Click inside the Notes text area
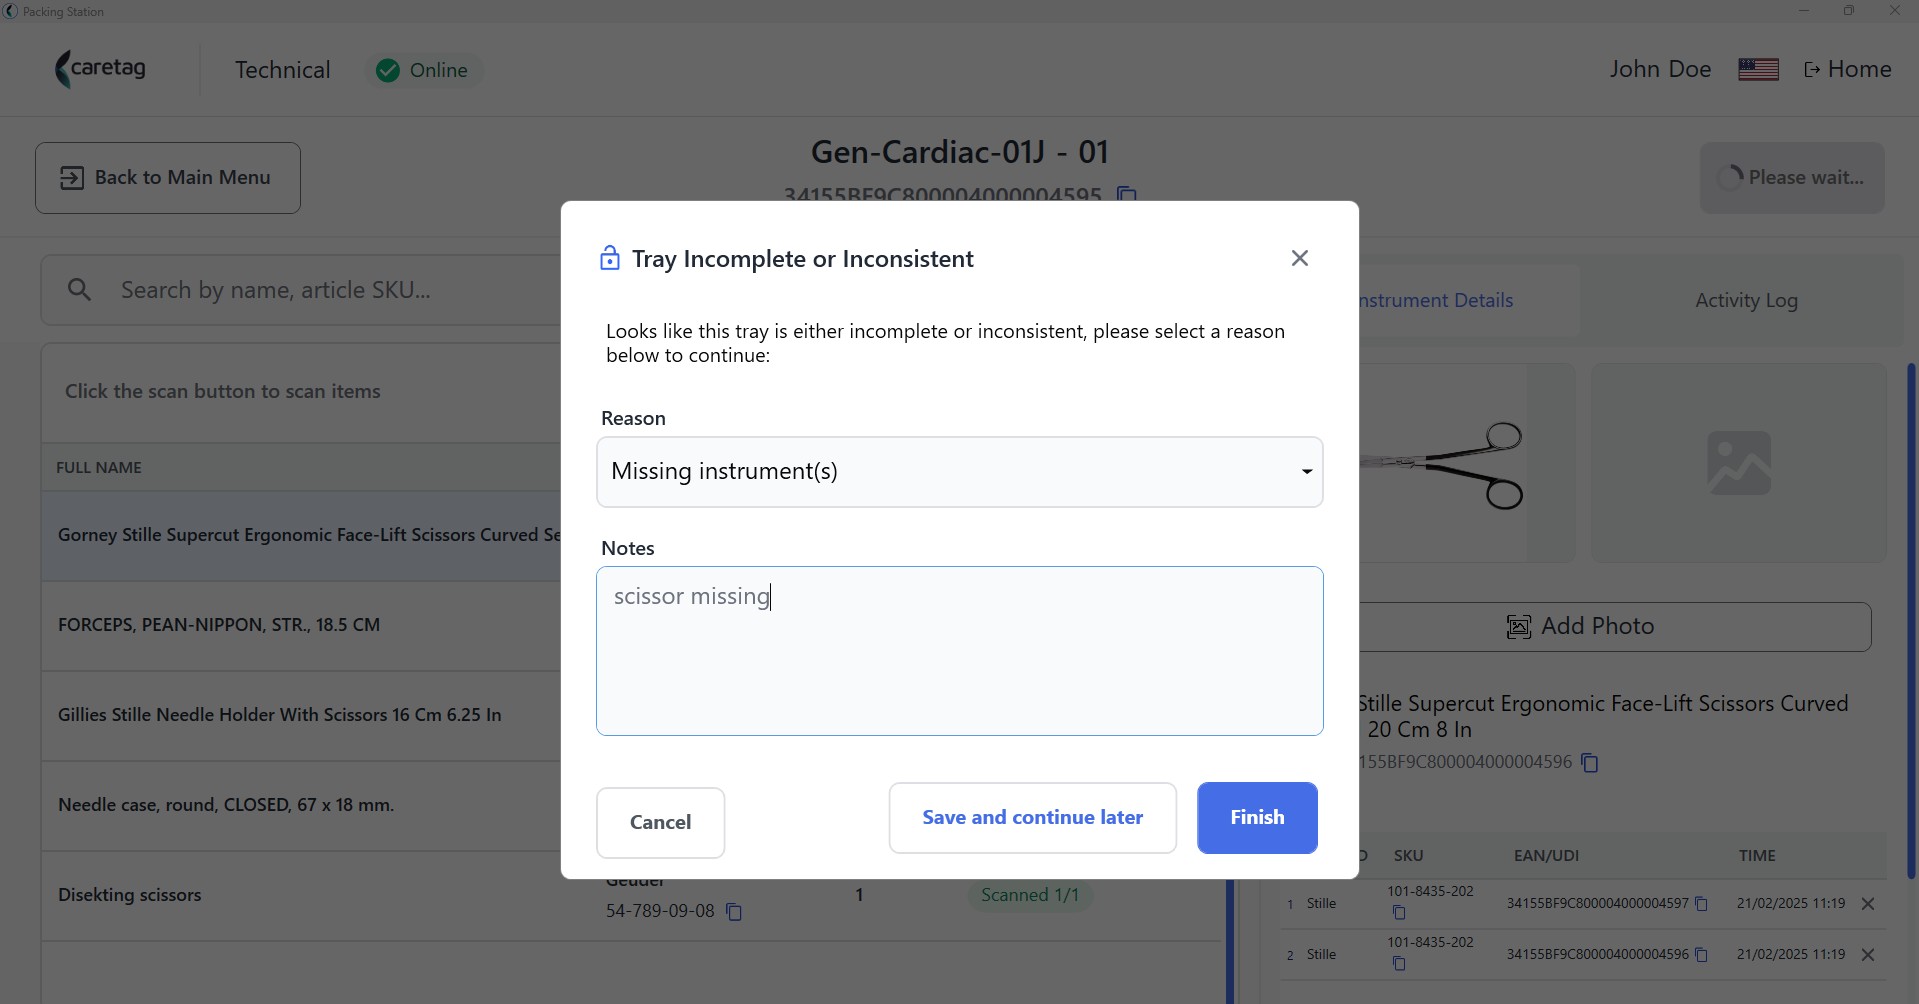 point(959,651)
